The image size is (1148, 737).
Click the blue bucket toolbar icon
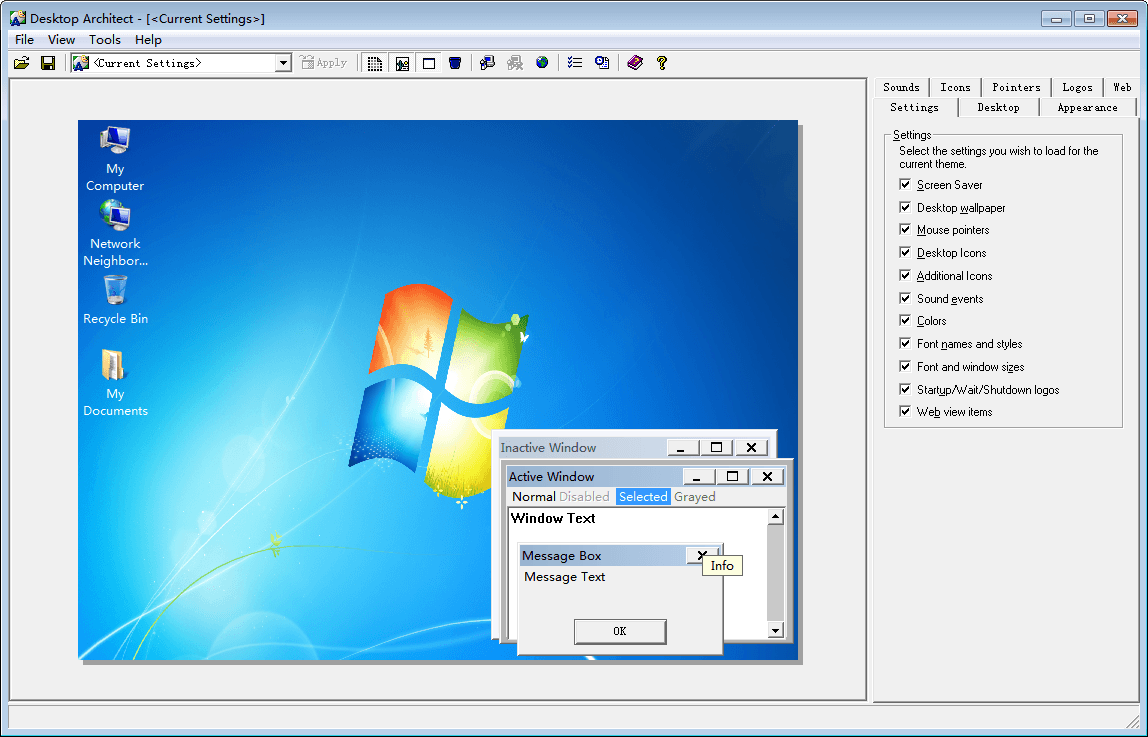(455, 63)
